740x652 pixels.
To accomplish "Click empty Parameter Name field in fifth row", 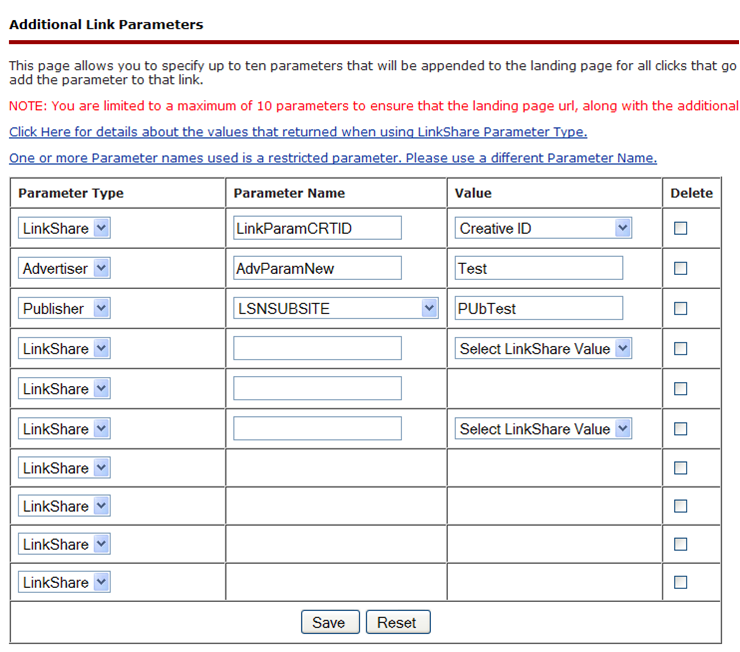I will (x=317, y=388).
